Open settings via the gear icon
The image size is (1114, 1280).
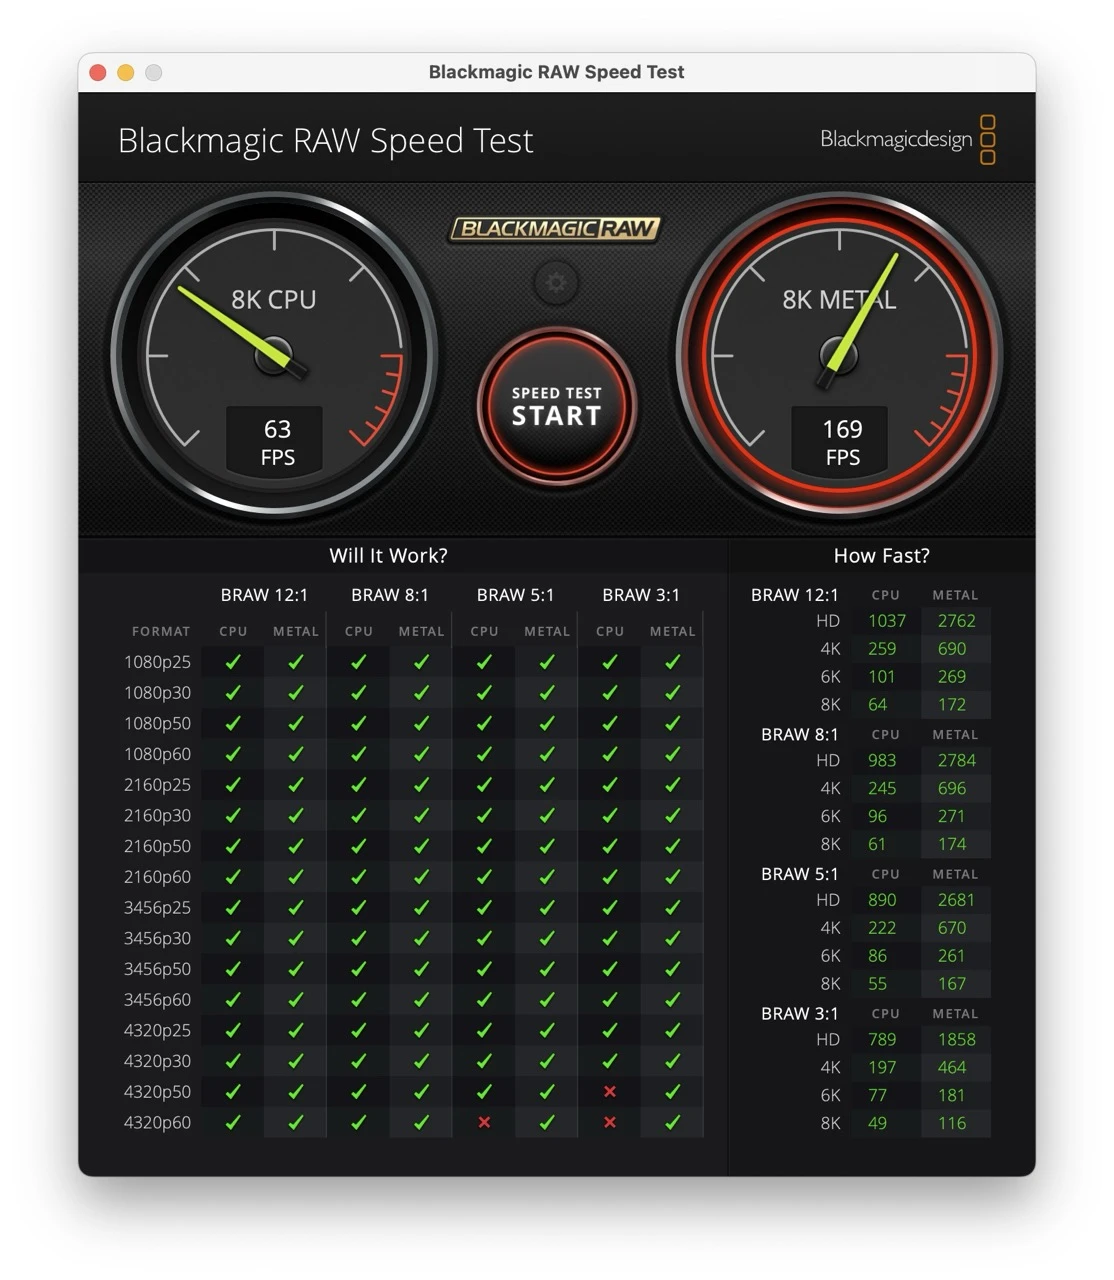point(556,283)
